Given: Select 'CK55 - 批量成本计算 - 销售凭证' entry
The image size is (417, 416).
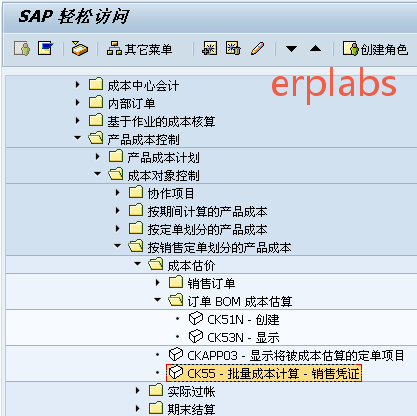Looking at the screenshot, I should 273,374.
